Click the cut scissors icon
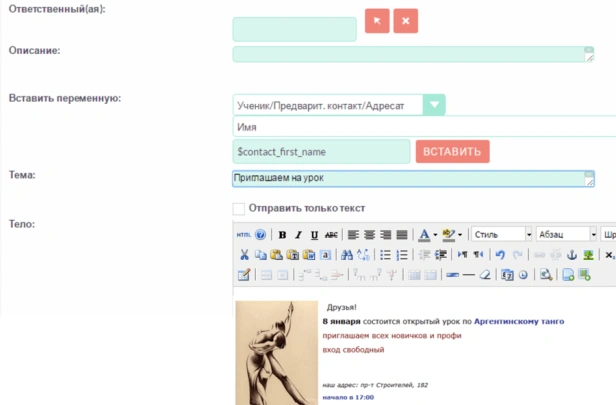The height and width of the screenshot is (405, 616). 243,255
